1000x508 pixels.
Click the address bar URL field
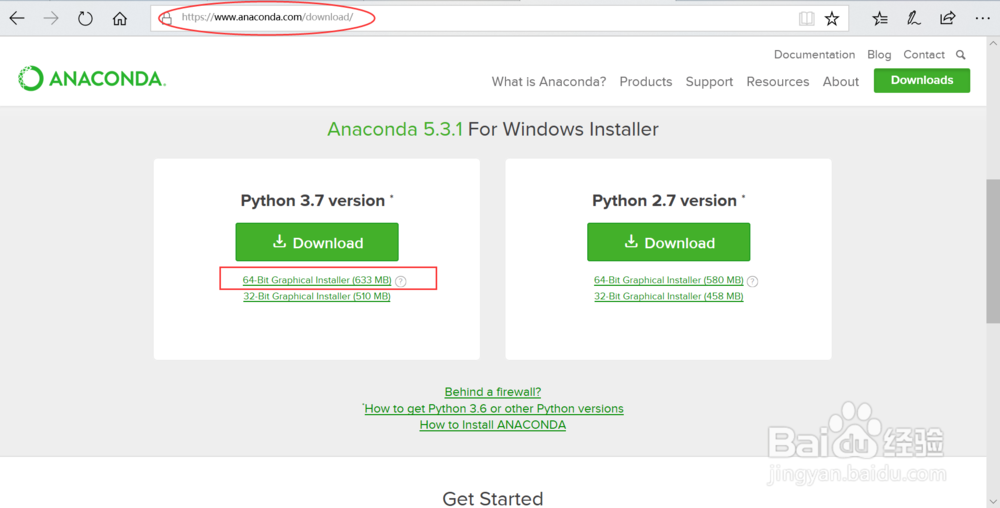coord(400,18)
